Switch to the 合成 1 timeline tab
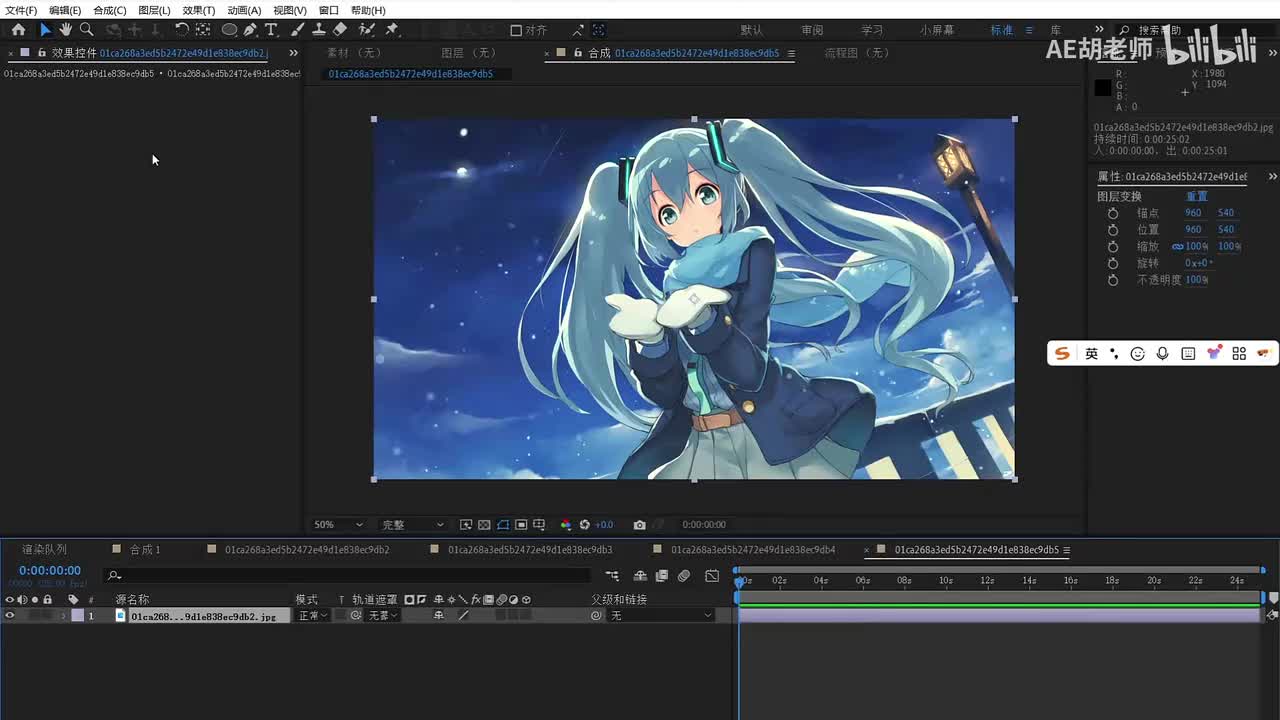 click(x=145, y=550)
